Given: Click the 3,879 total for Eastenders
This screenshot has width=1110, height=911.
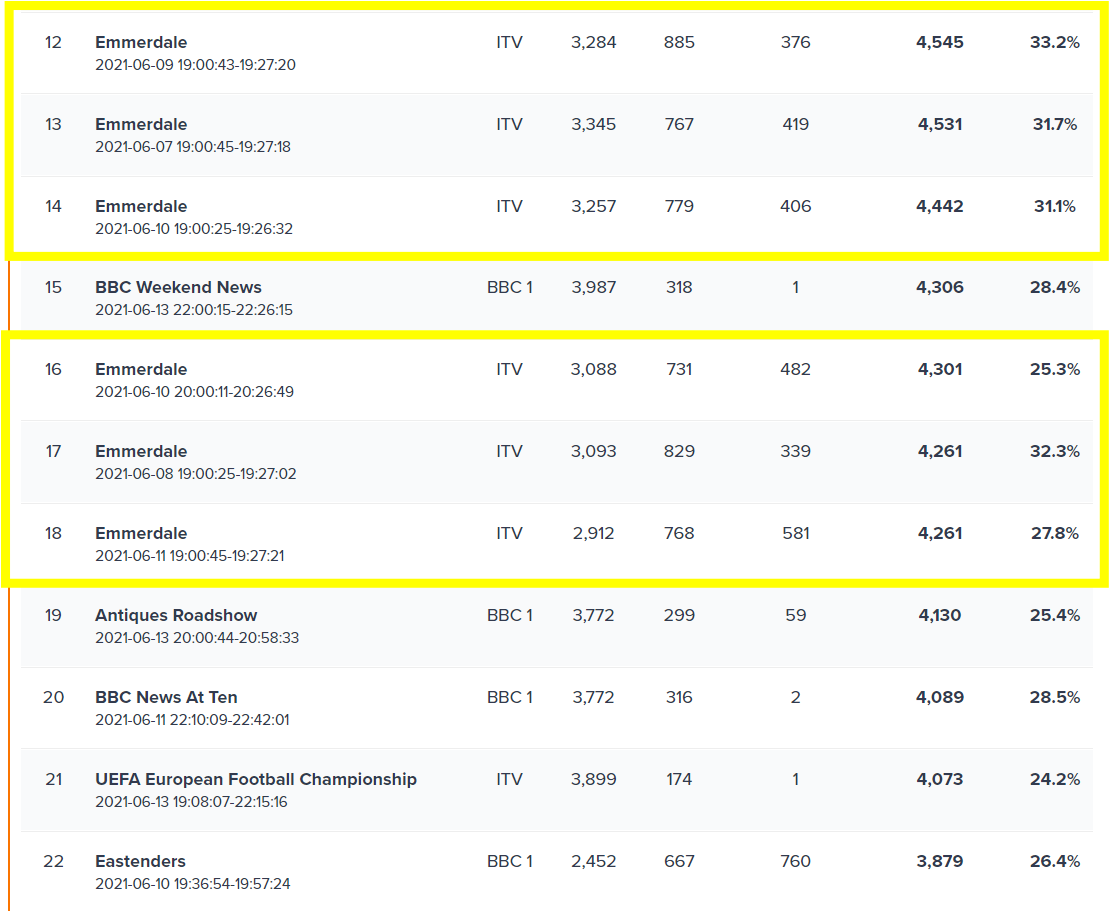Looking at the screenshot, I should tap(939, 862).
